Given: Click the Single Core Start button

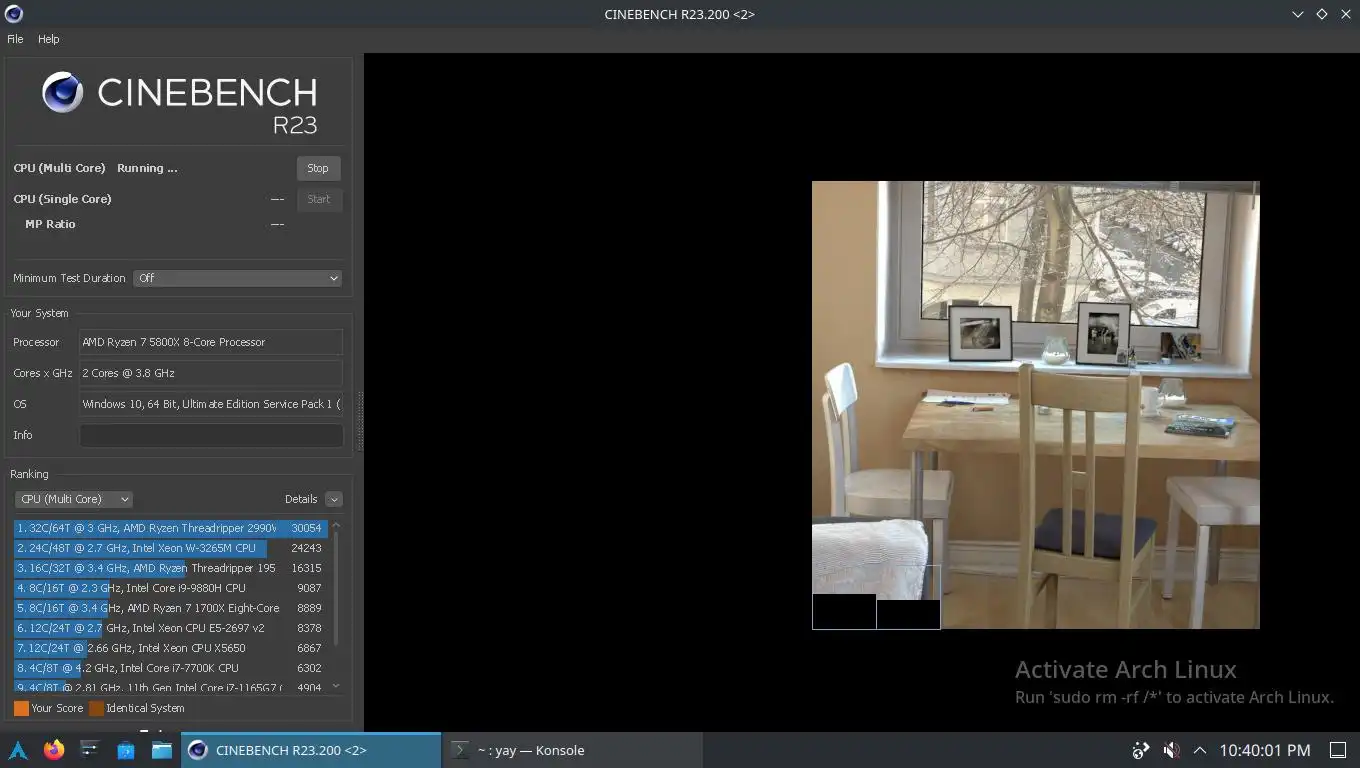Looking at the screenshot, I should [x=319, y=199].
